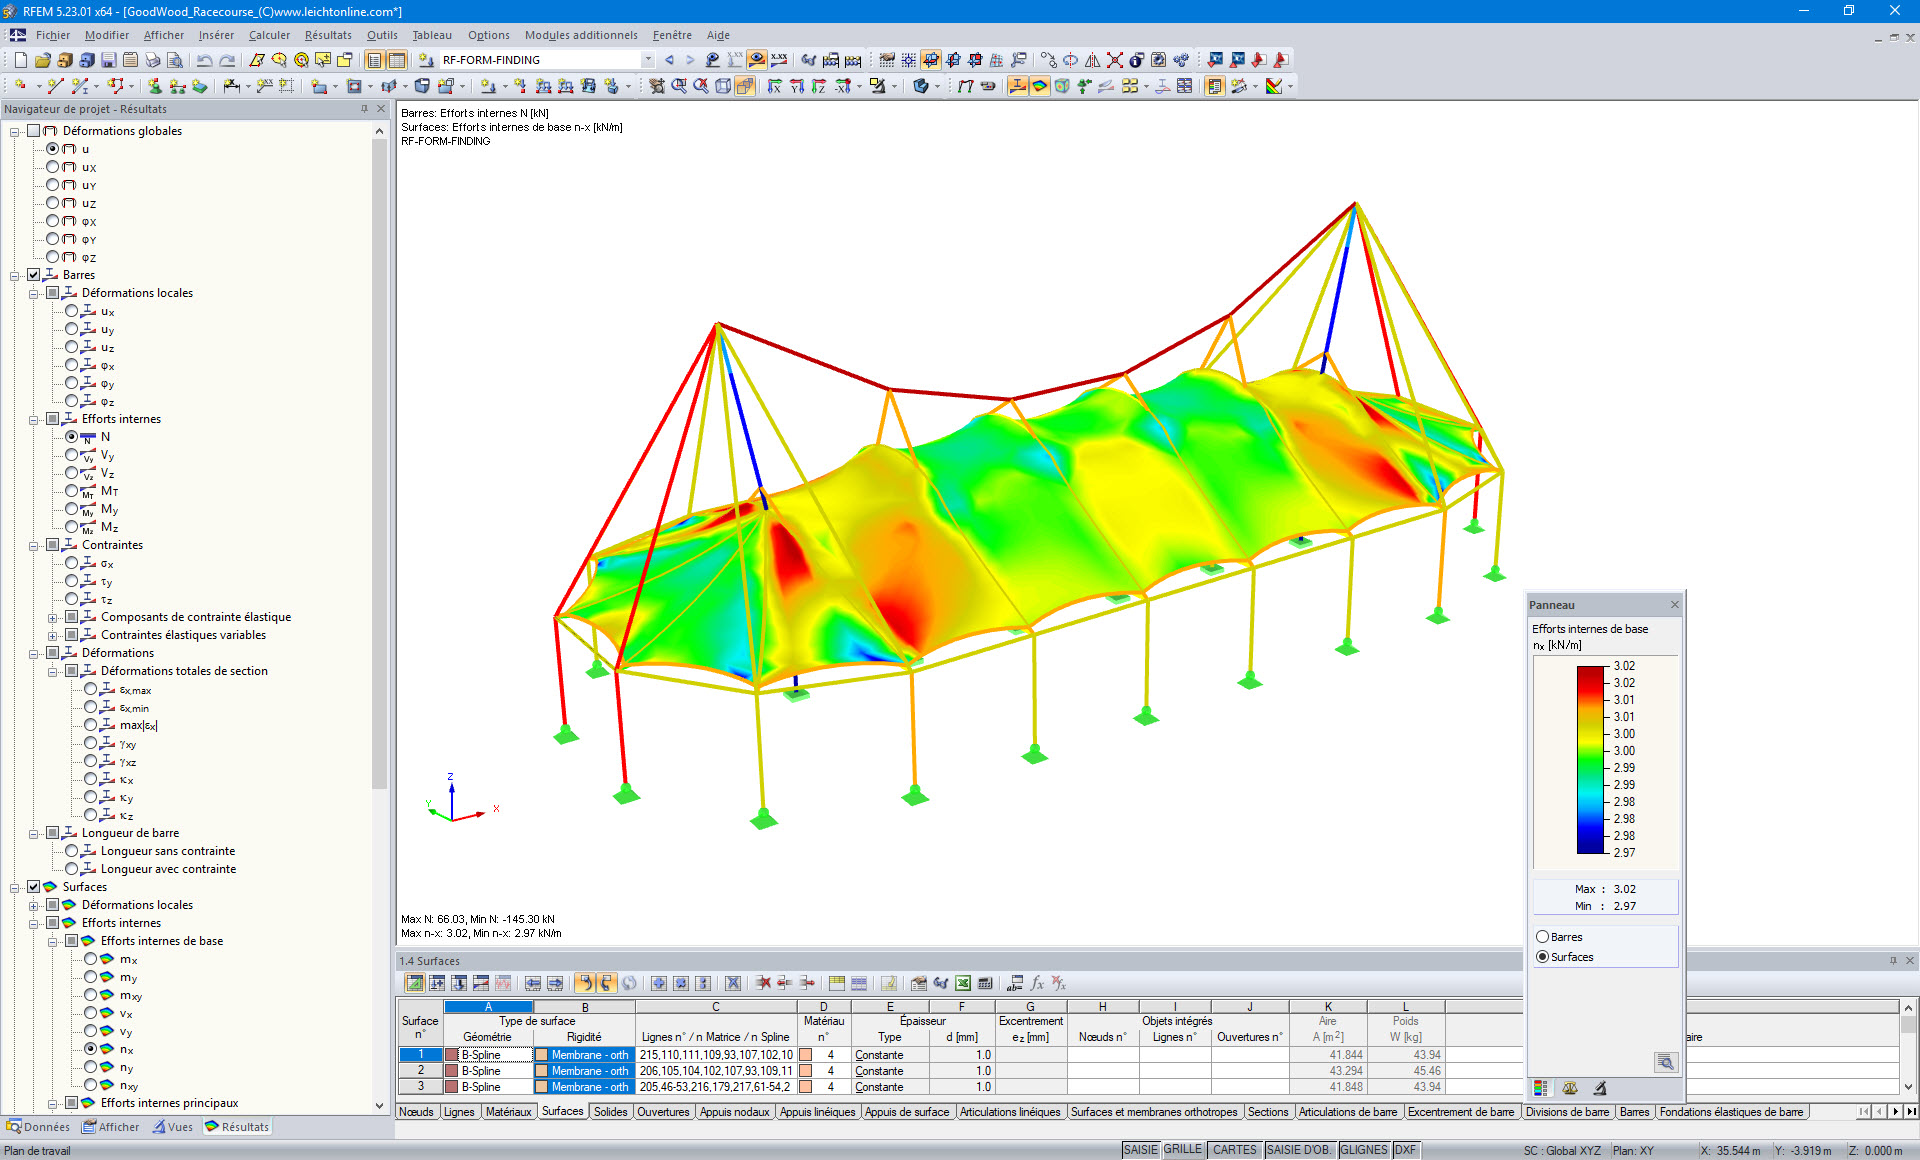Click the view in Z direction icon
The image size is (1920, 1160).
tap(819, 86)
